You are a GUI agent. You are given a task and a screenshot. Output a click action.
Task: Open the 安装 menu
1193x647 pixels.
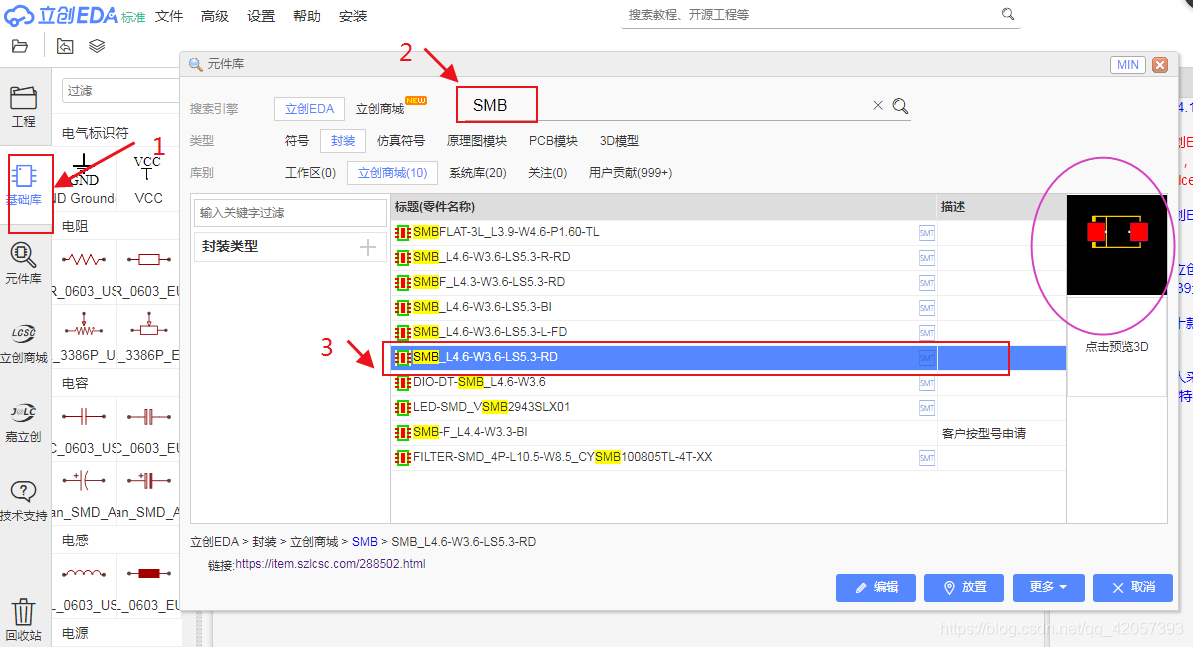point(353,16)
